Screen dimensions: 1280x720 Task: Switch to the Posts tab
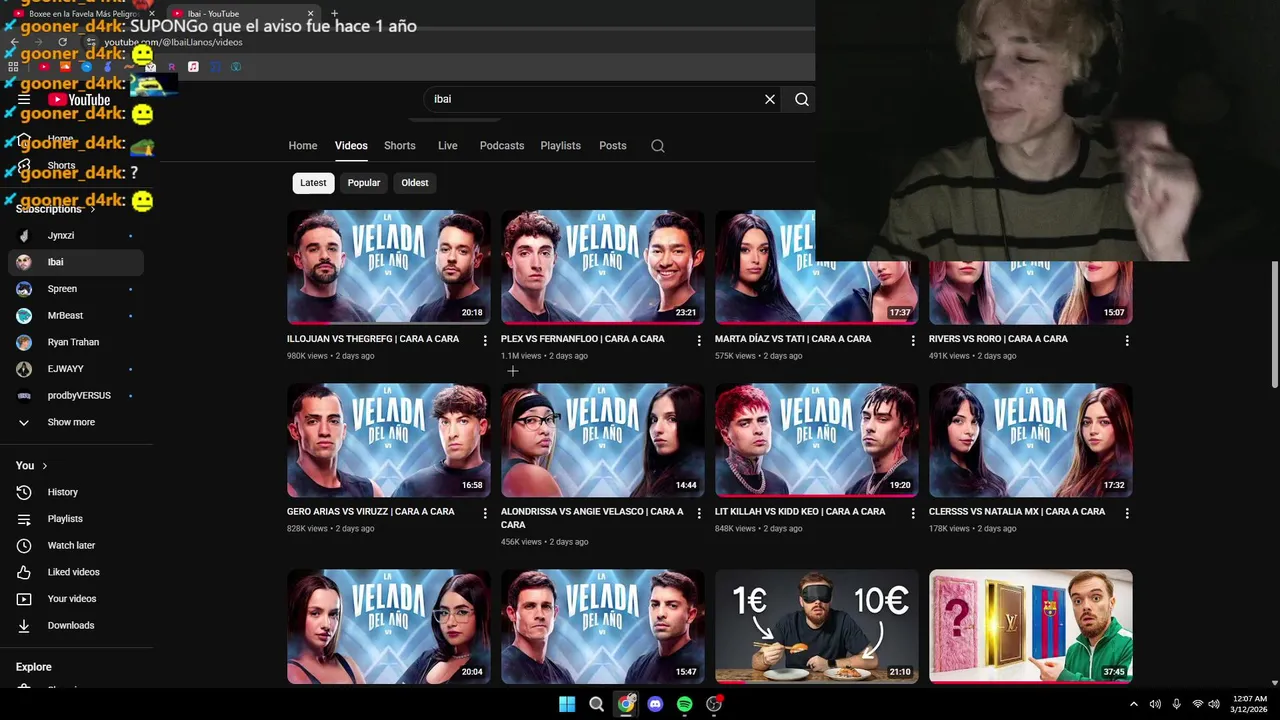click(613, 146)
